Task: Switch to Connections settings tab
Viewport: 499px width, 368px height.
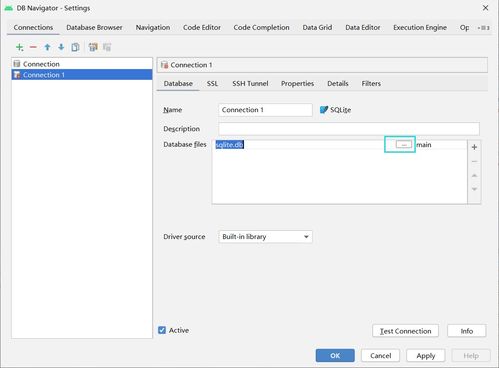Action: [33, 28]
